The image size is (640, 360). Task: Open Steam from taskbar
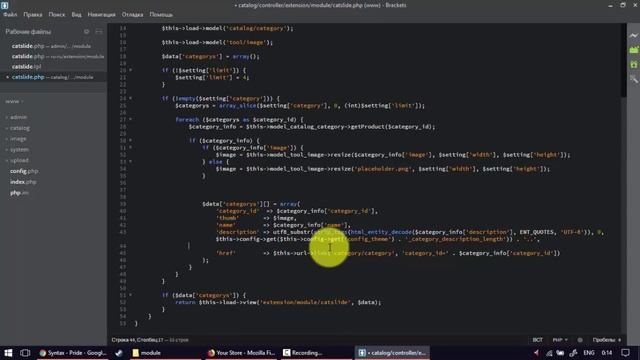(119, 353)
